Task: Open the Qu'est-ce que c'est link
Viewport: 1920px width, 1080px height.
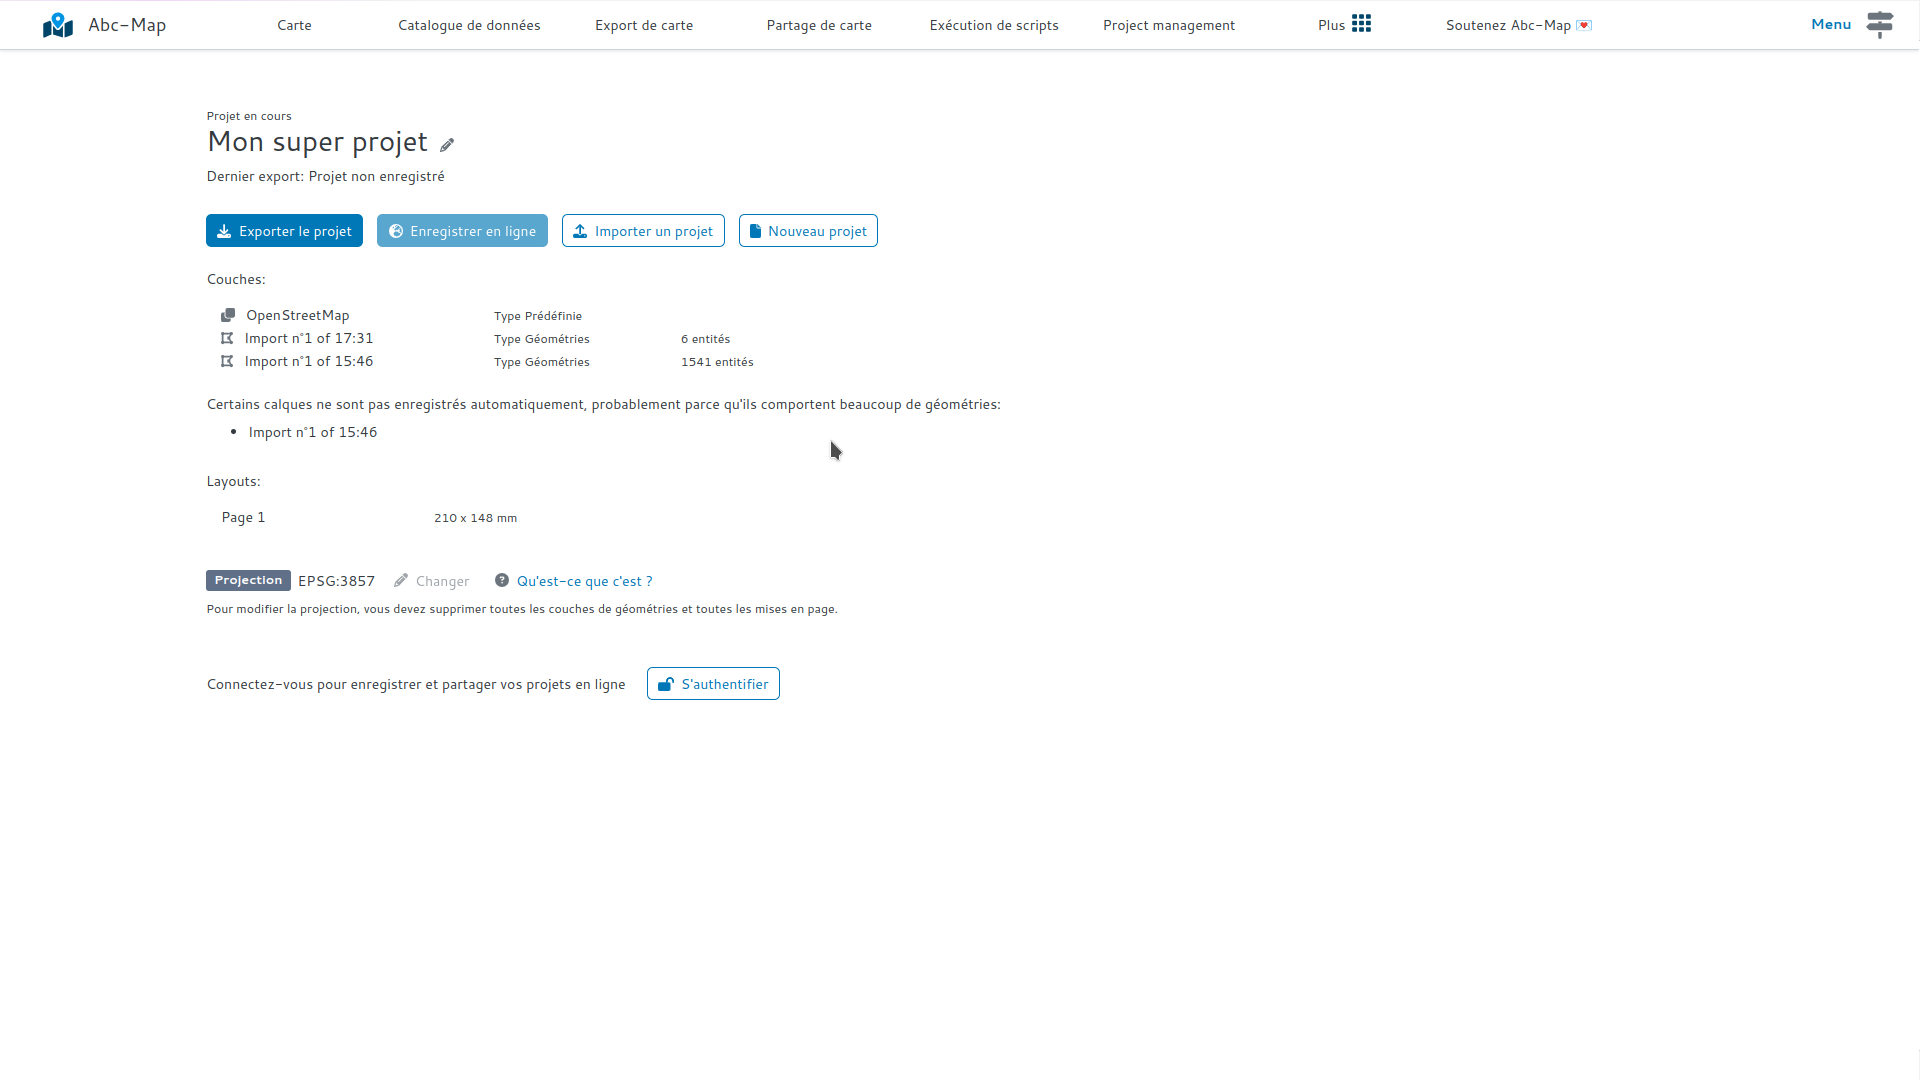Action: [584, 581]
